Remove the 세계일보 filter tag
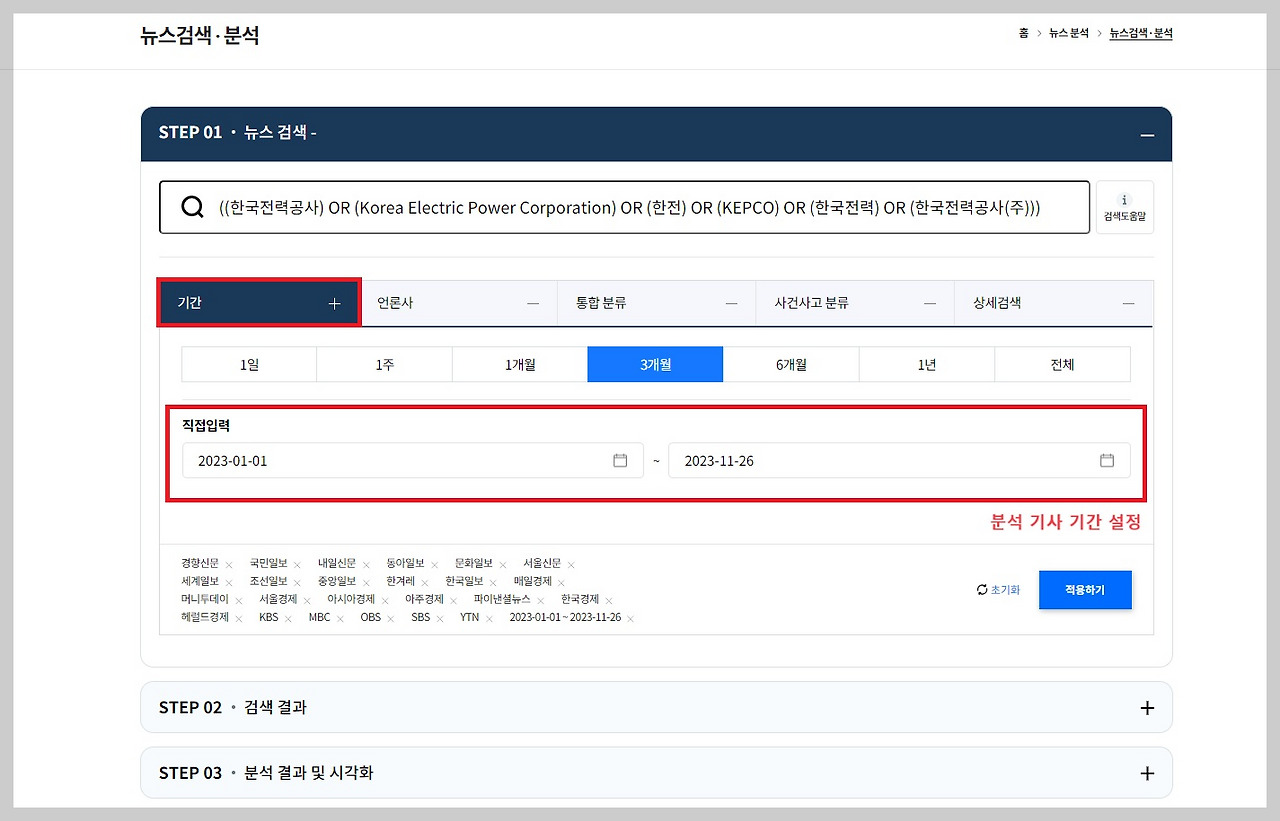The width and height of the screenshot is (1280, 821). 229,583
